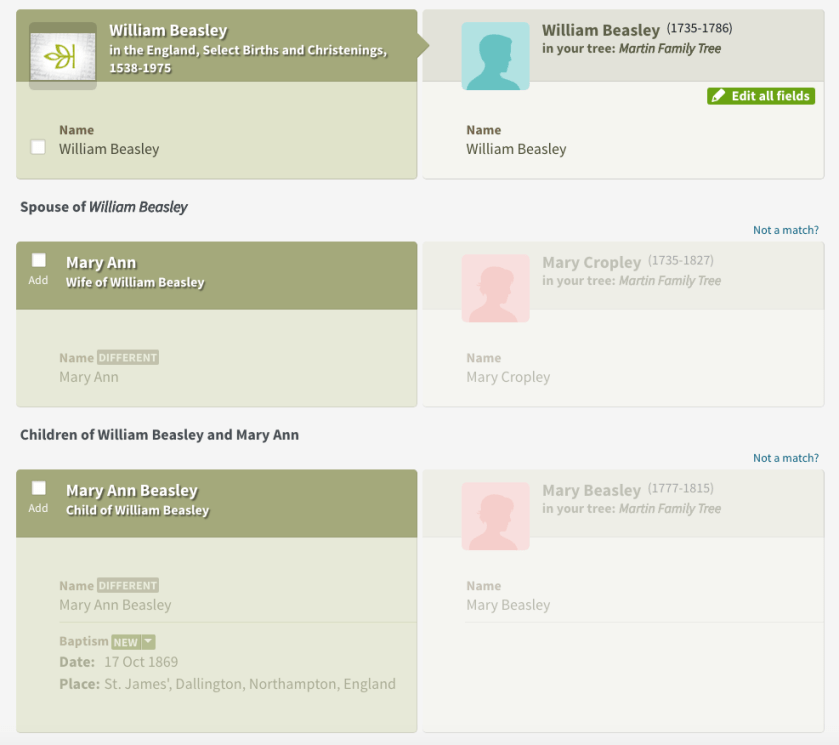839x745 pixels.
Task: Click Not a match for Mary Cropley
Action: (785, 229)
